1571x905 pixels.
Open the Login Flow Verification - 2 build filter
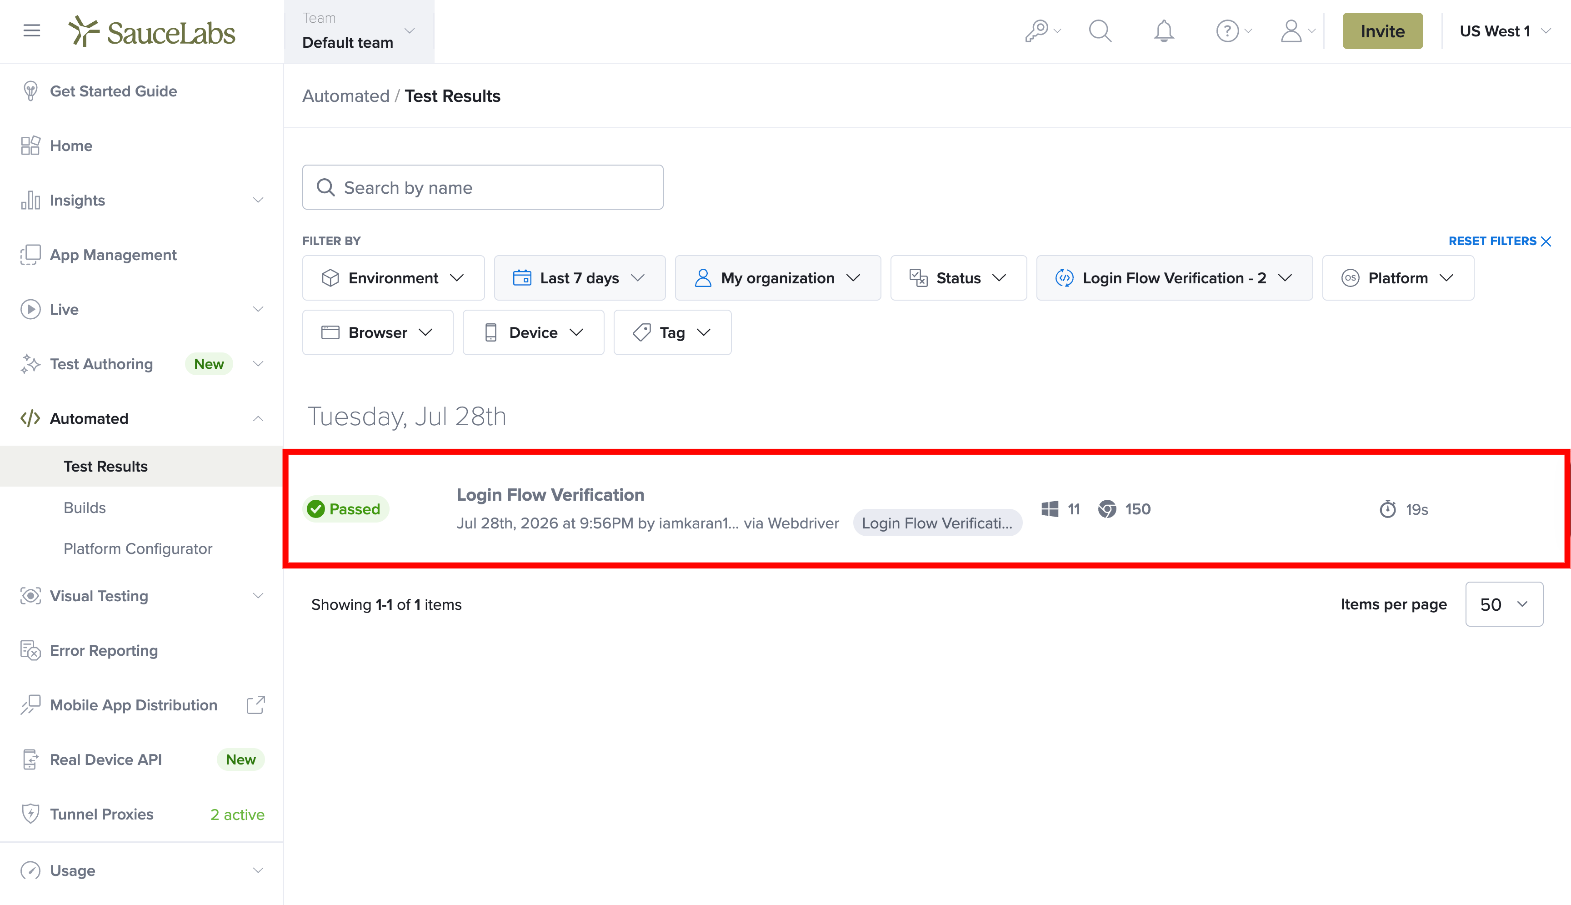click(1174, 278)
